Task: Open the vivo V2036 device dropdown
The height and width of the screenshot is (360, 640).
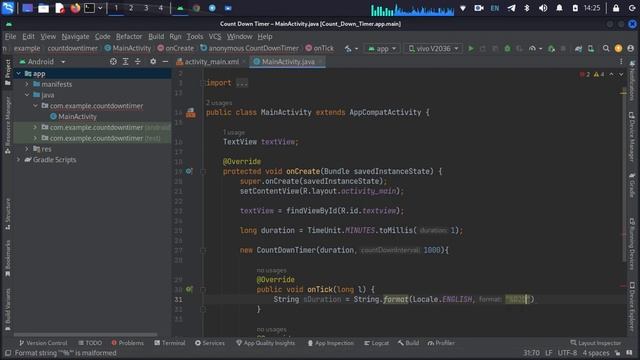Action: click(x=433, y=49)
